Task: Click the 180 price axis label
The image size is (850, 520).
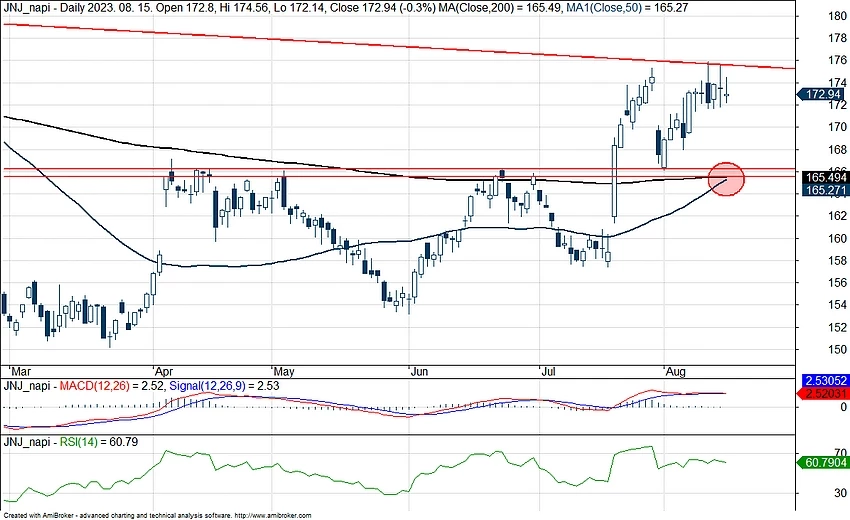Action: click(x=838, y=16)
